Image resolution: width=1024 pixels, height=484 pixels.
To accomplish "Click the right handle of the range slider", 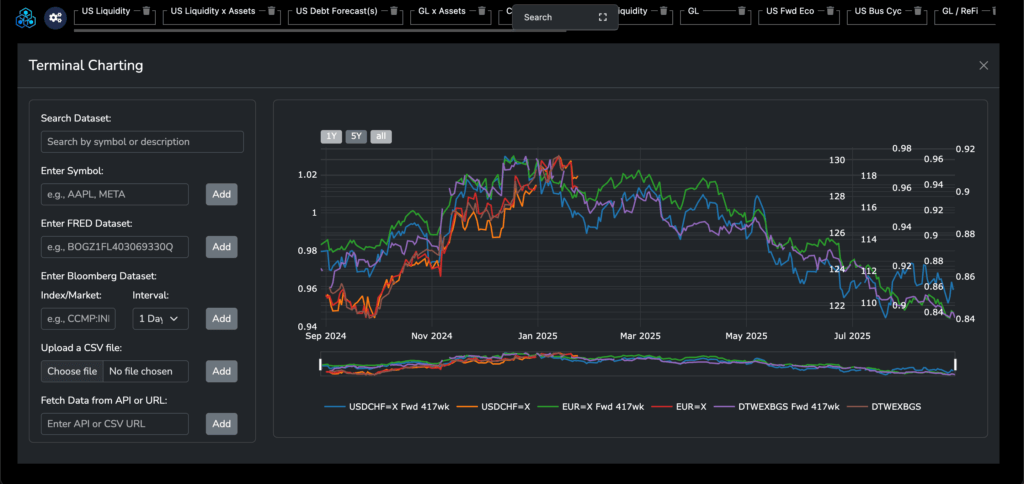I will (x=955, y=365).
